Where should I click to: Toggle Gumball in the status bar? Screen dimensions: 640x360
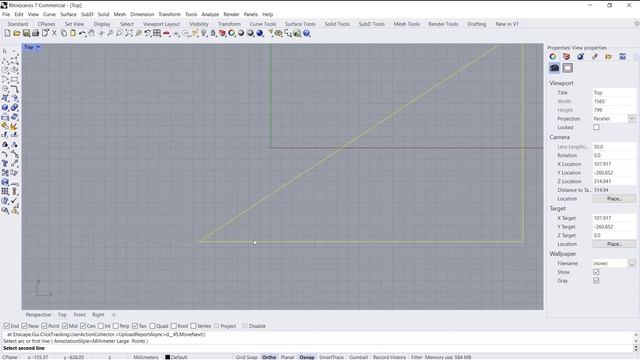coord(358,357)
